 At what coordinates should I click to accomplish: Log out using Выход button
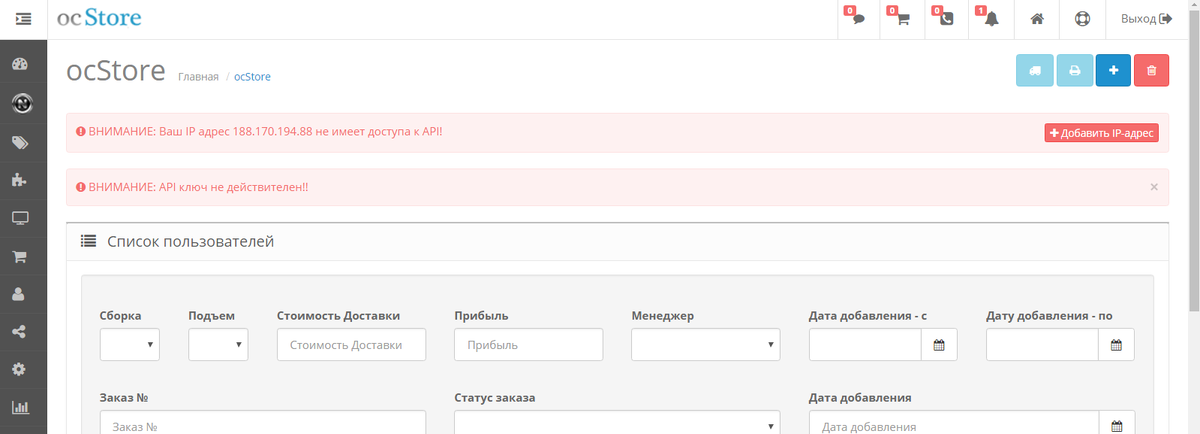click(1146, 19)
